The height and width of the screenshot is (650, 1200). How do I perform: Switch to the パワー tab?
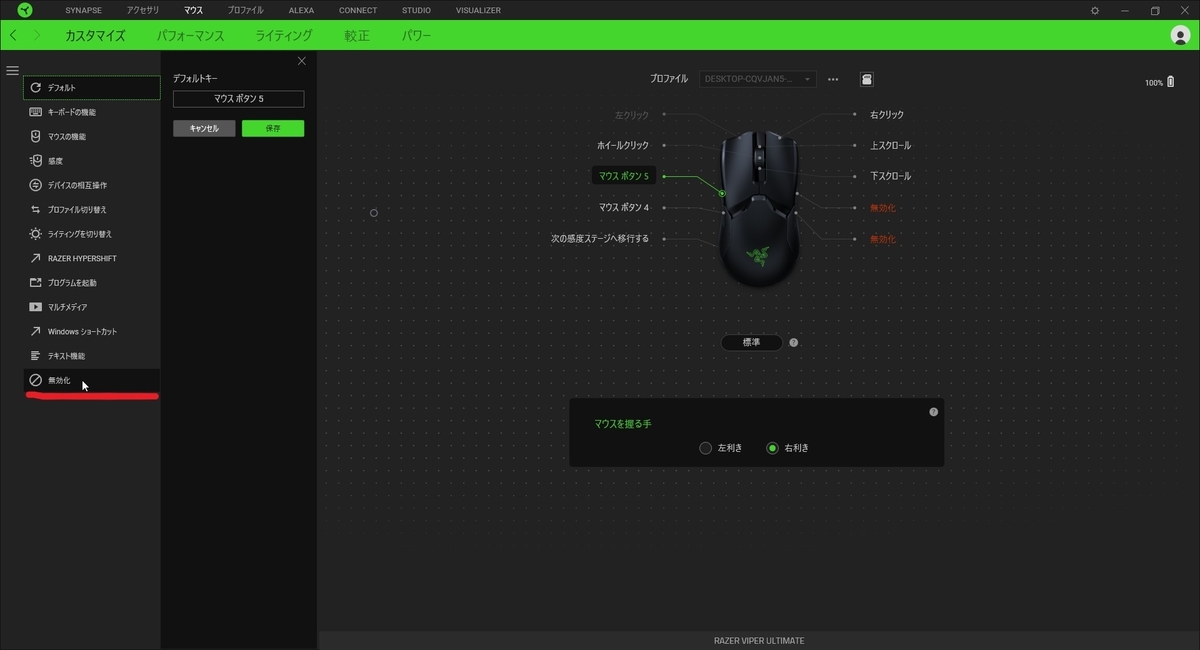click(417, 35)
